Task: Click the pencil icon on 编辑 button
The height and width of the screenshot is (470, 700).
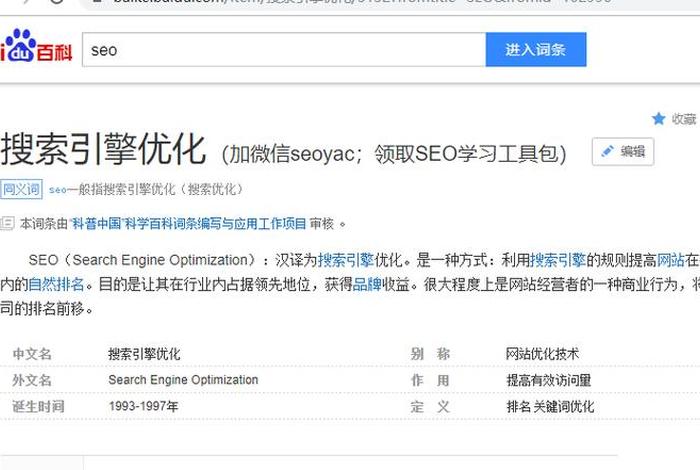Action: (607, 151)
